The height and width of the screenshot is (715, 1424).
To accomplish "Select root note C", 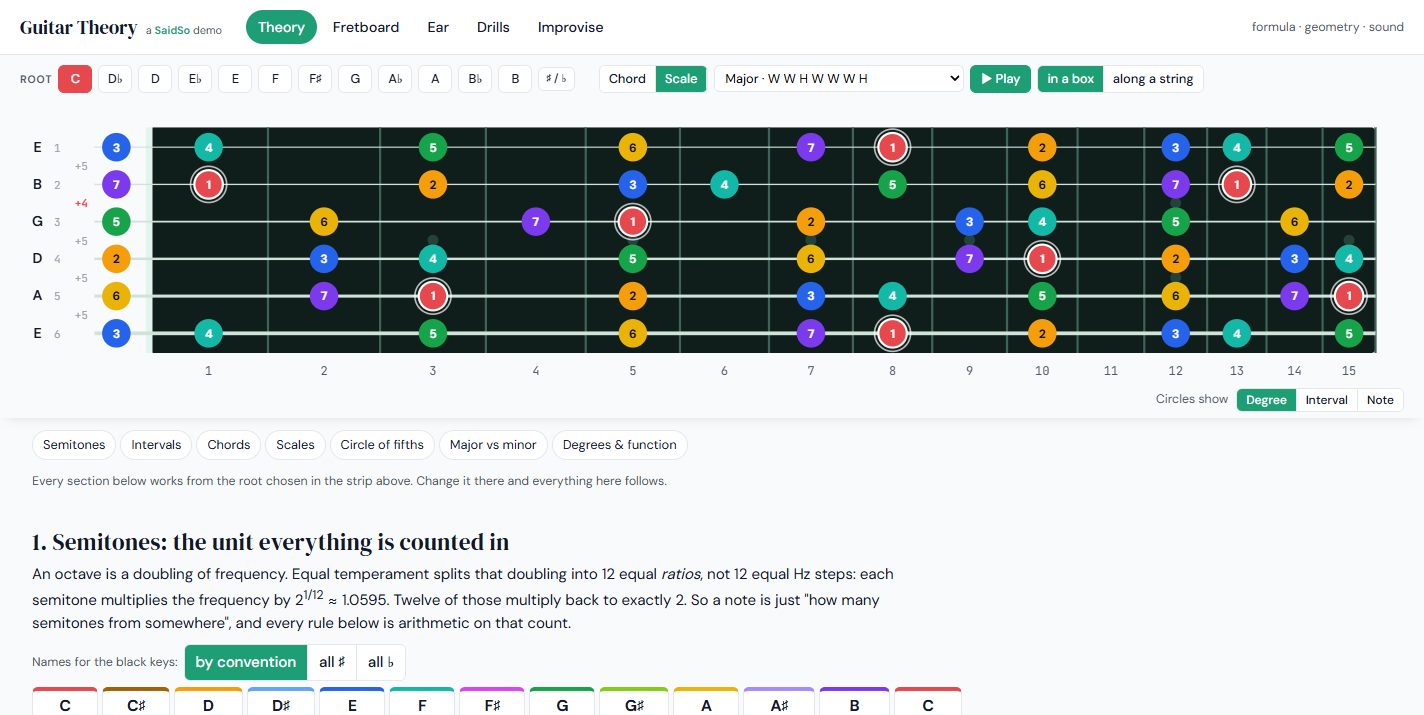I will click(x=75, y=79).
